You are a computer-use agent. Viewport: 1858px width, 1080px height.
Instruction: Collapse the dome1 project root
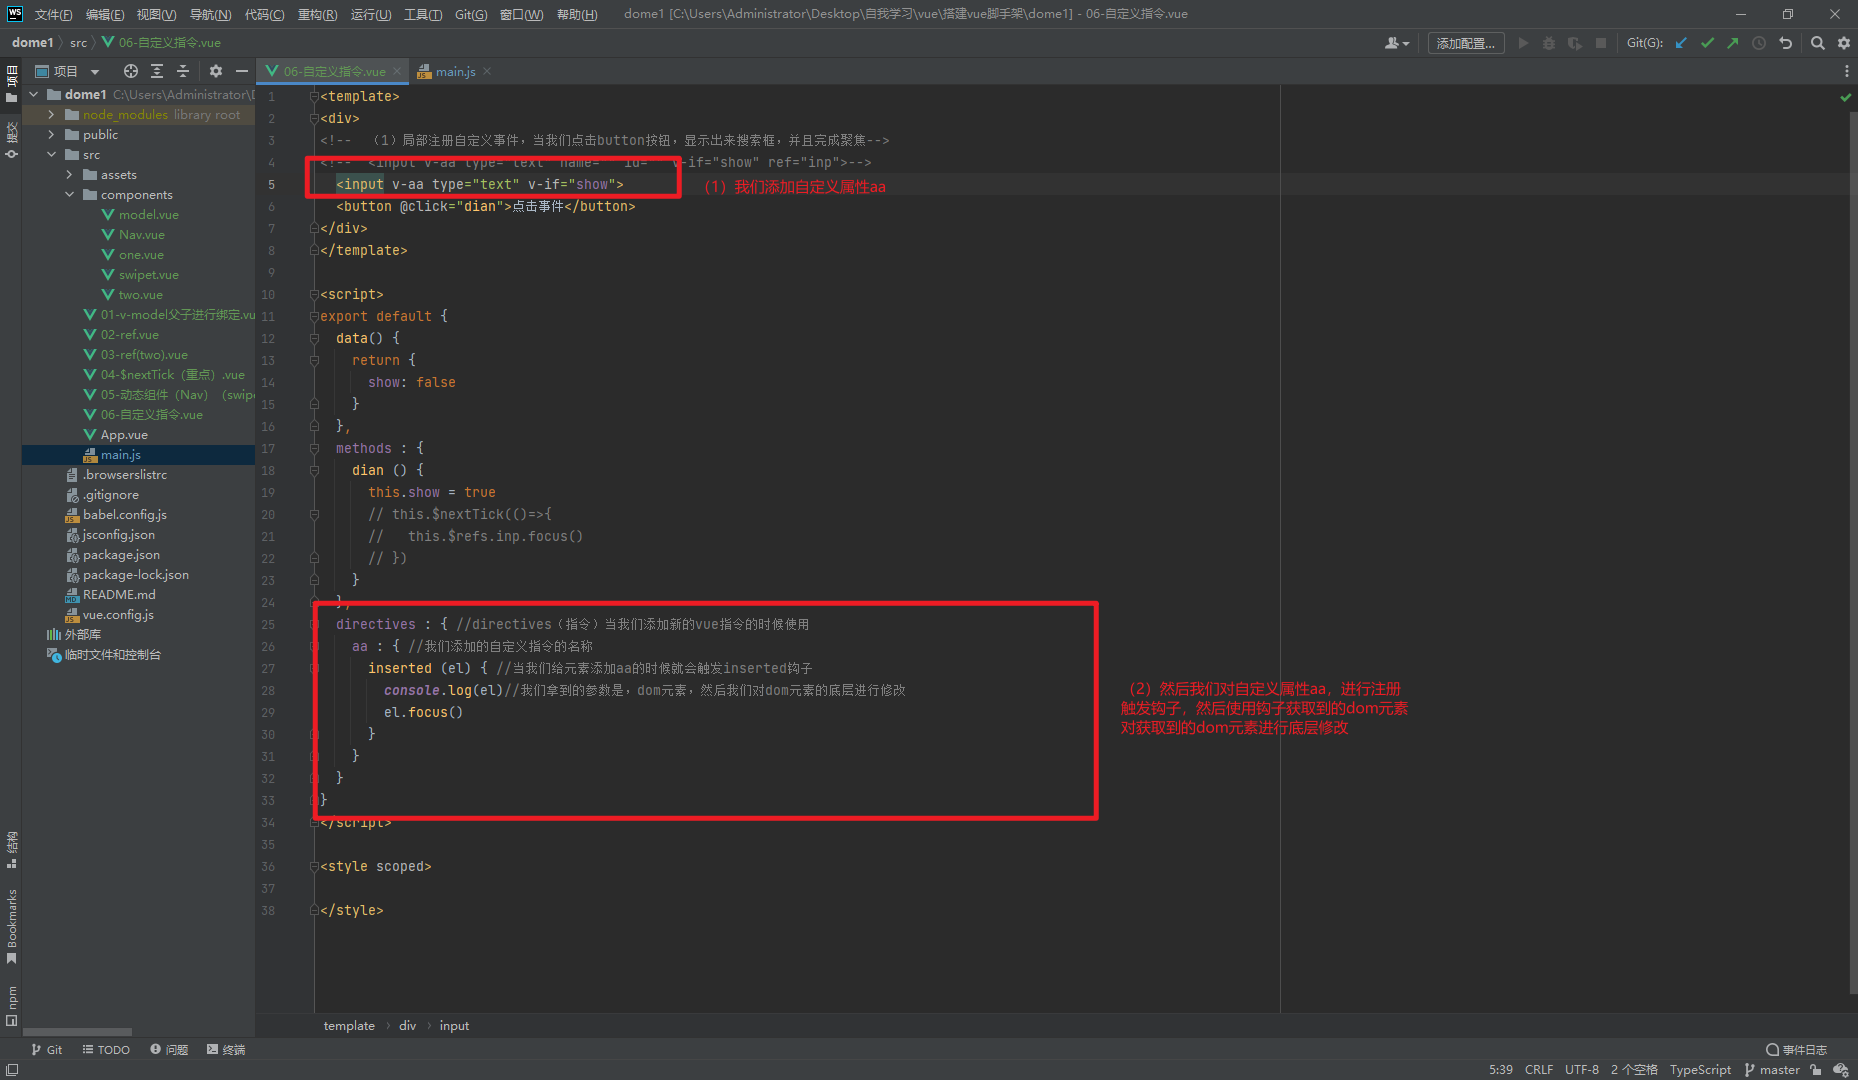[34, 95]
